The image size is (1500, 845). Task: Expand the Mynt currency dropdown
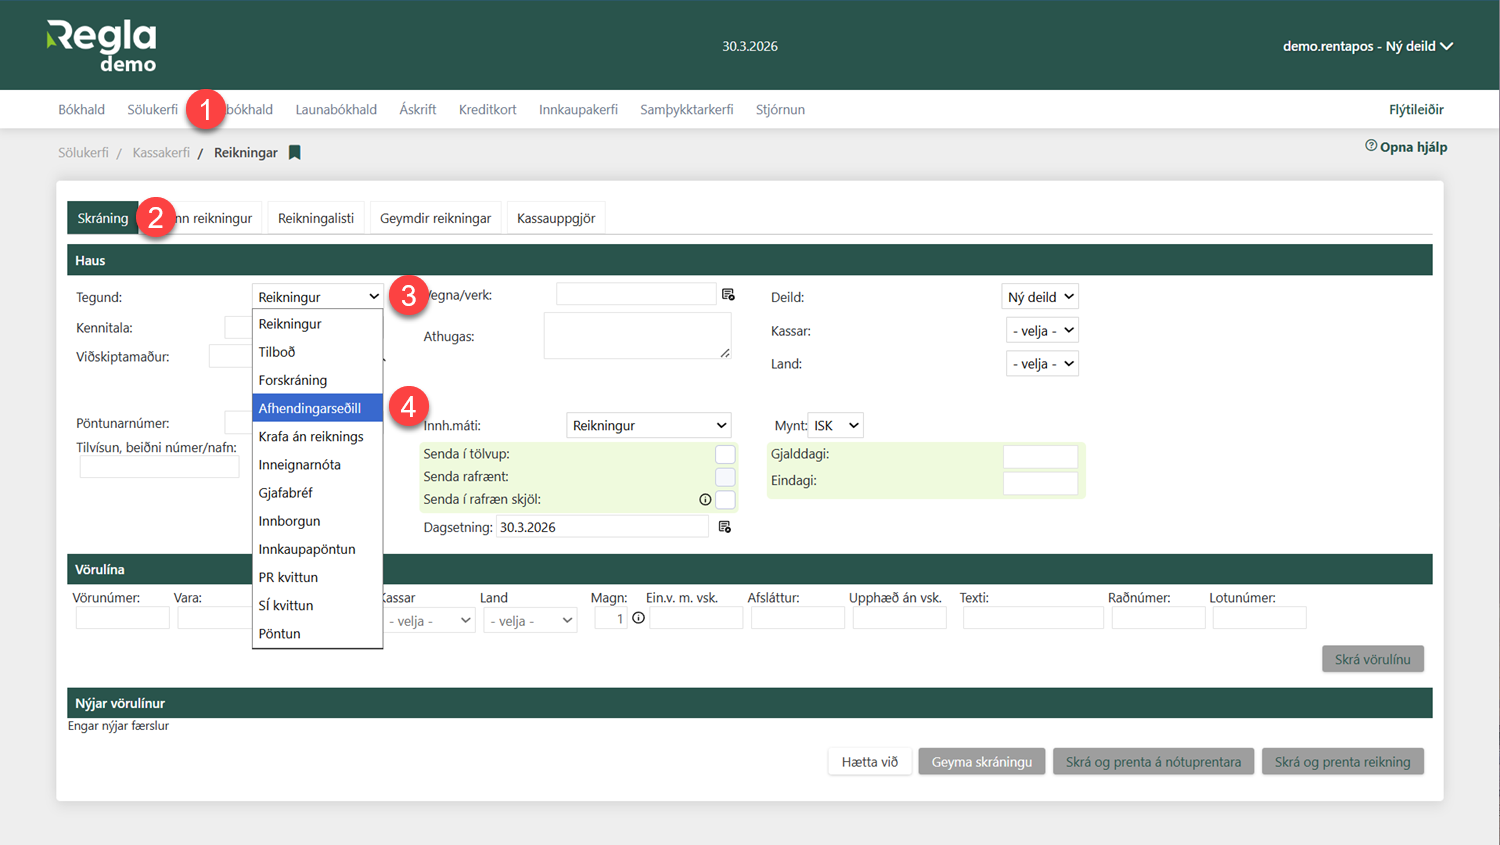coord(835,426)
